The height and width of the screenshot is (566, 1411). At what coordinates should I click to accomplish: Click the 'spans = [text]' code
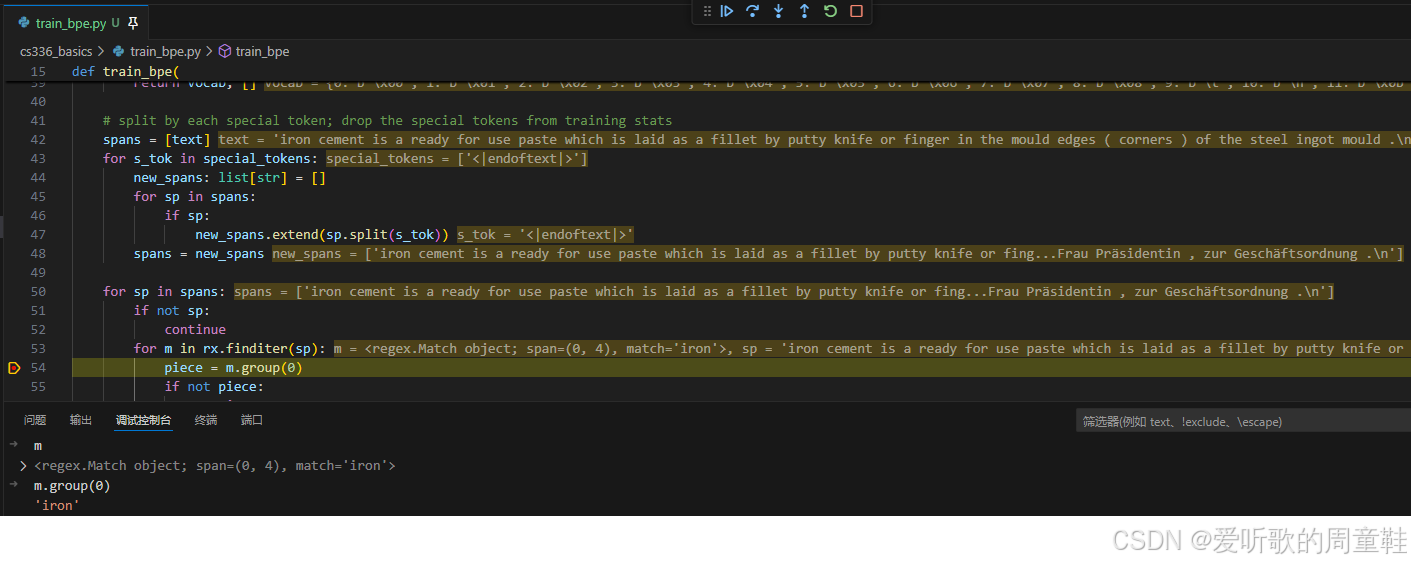(x=156, y=140)
